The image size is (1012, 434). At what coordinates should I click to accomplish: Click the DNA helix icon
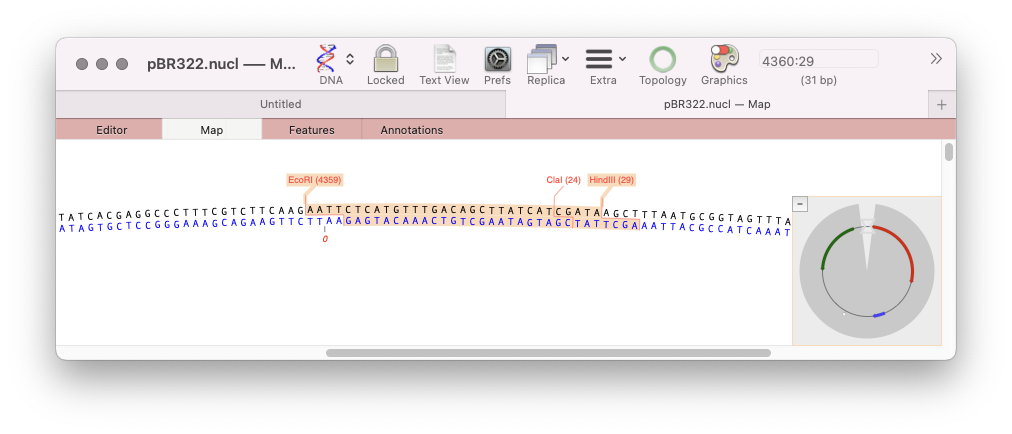(x=326, y=58)
